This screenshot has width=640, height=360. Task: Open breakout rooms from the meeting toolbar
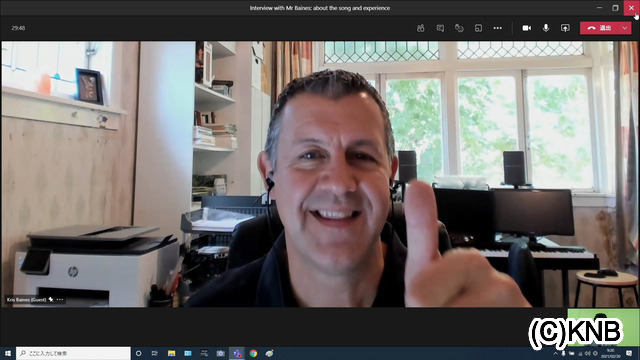point(478,28)
